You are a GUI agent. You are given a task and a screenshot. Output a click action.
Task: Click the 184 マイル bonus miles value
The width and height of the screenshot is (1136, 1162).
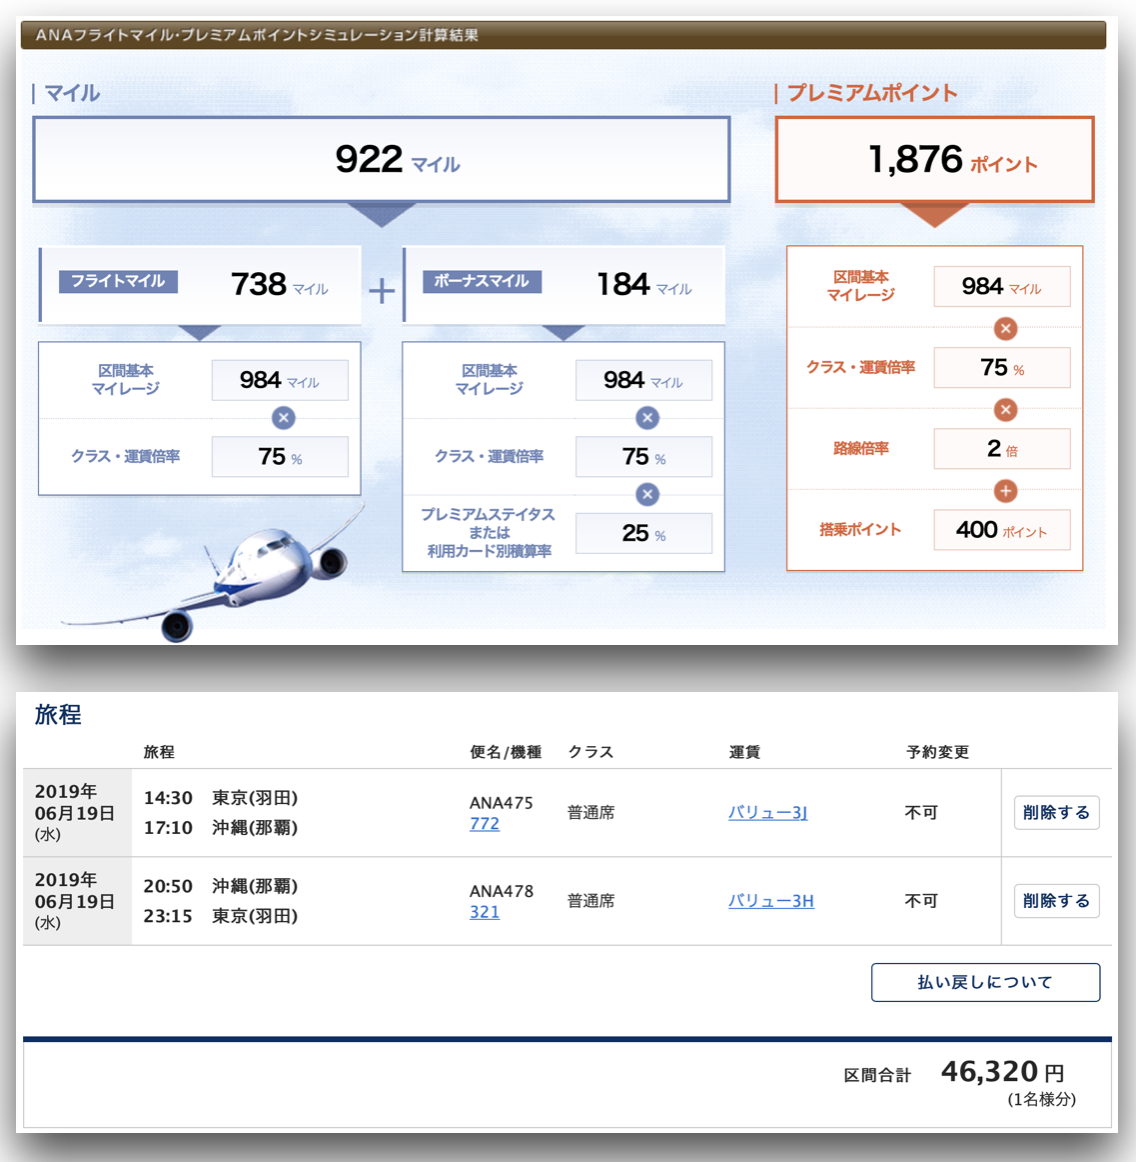click(644, 285)
